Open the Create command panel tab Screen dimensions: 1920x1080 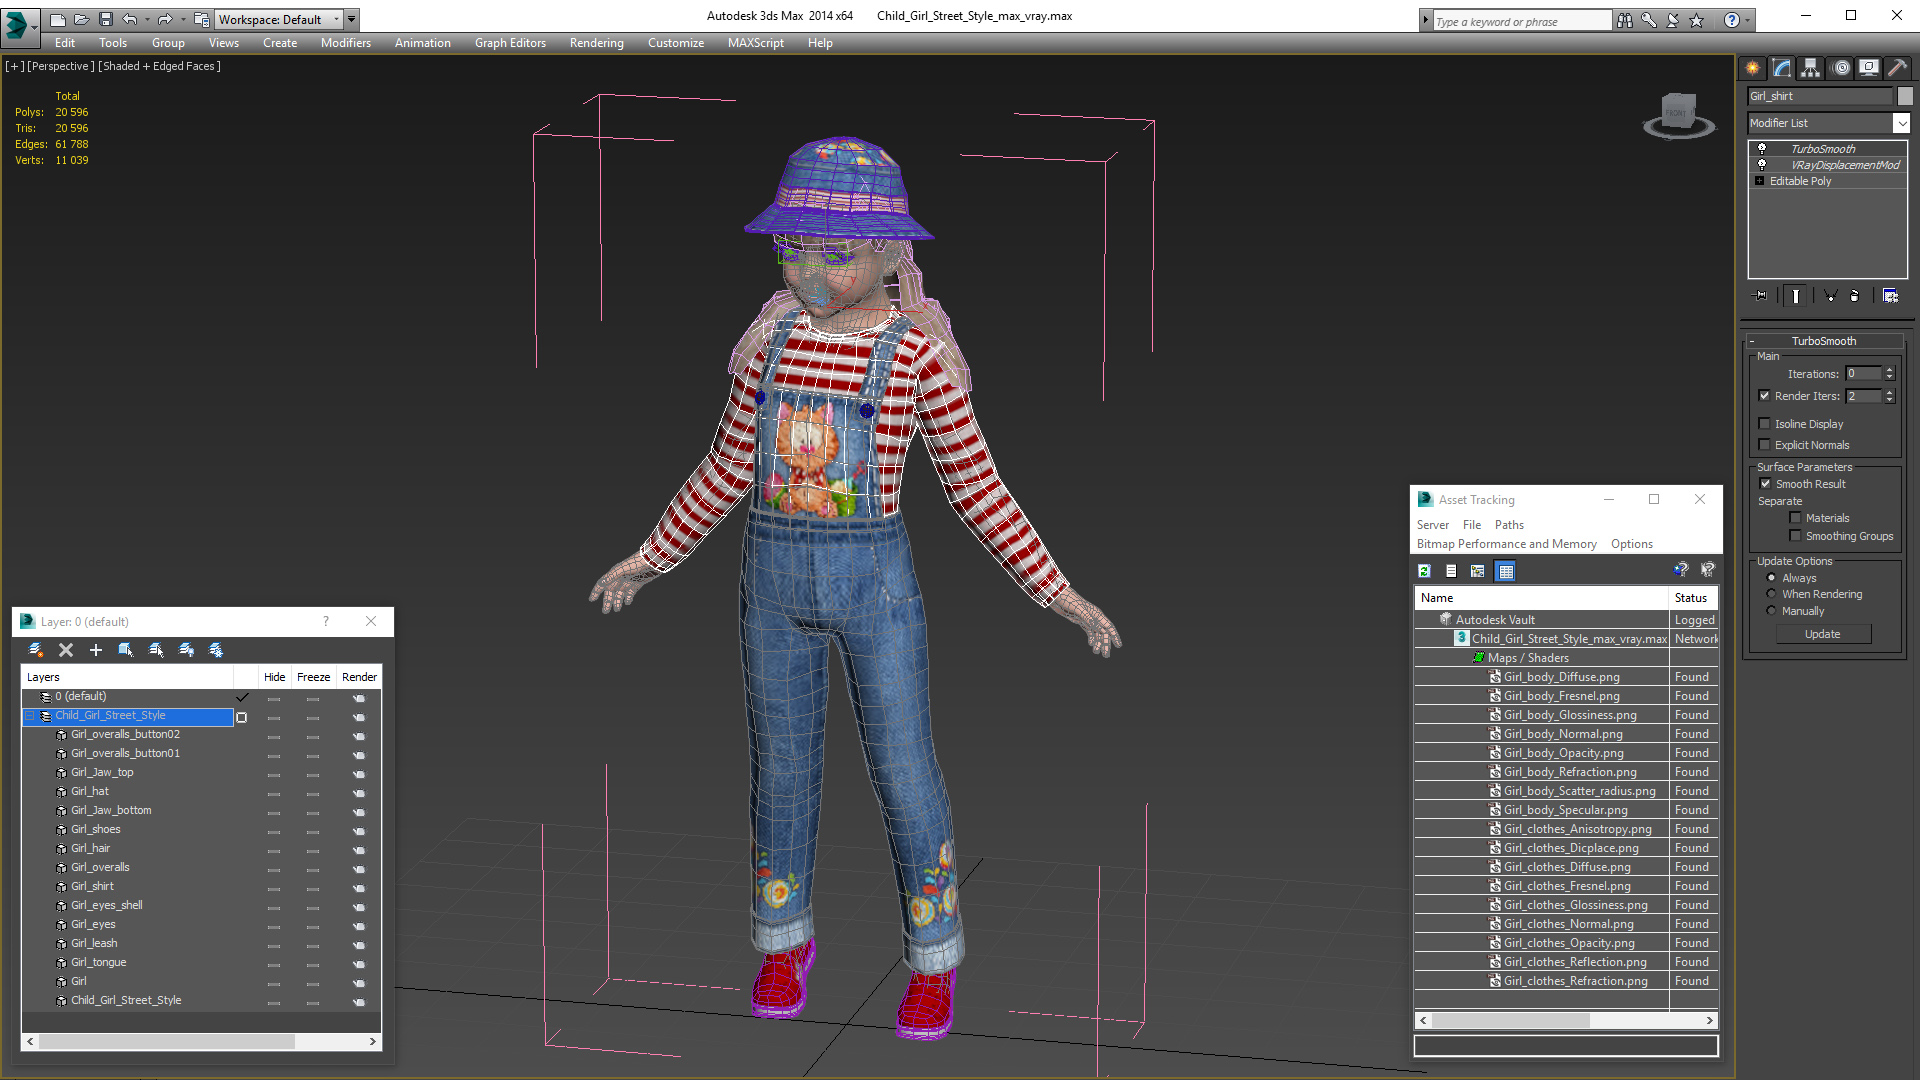pyautogui.click(x=1753, y=68)
